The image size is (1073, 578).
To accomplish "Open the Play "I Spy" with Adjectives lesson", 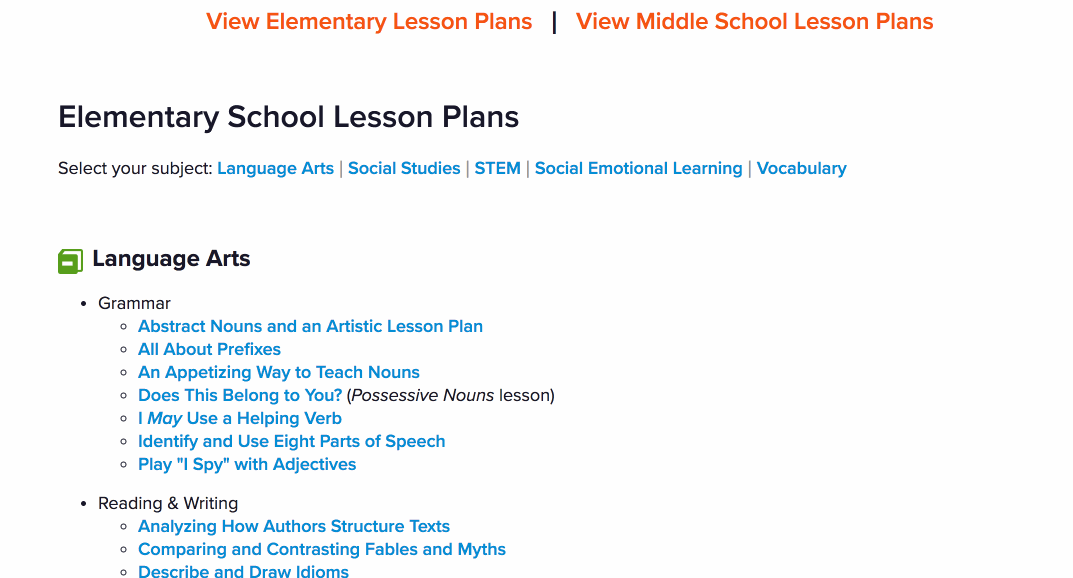I will [x=247, y=464].
